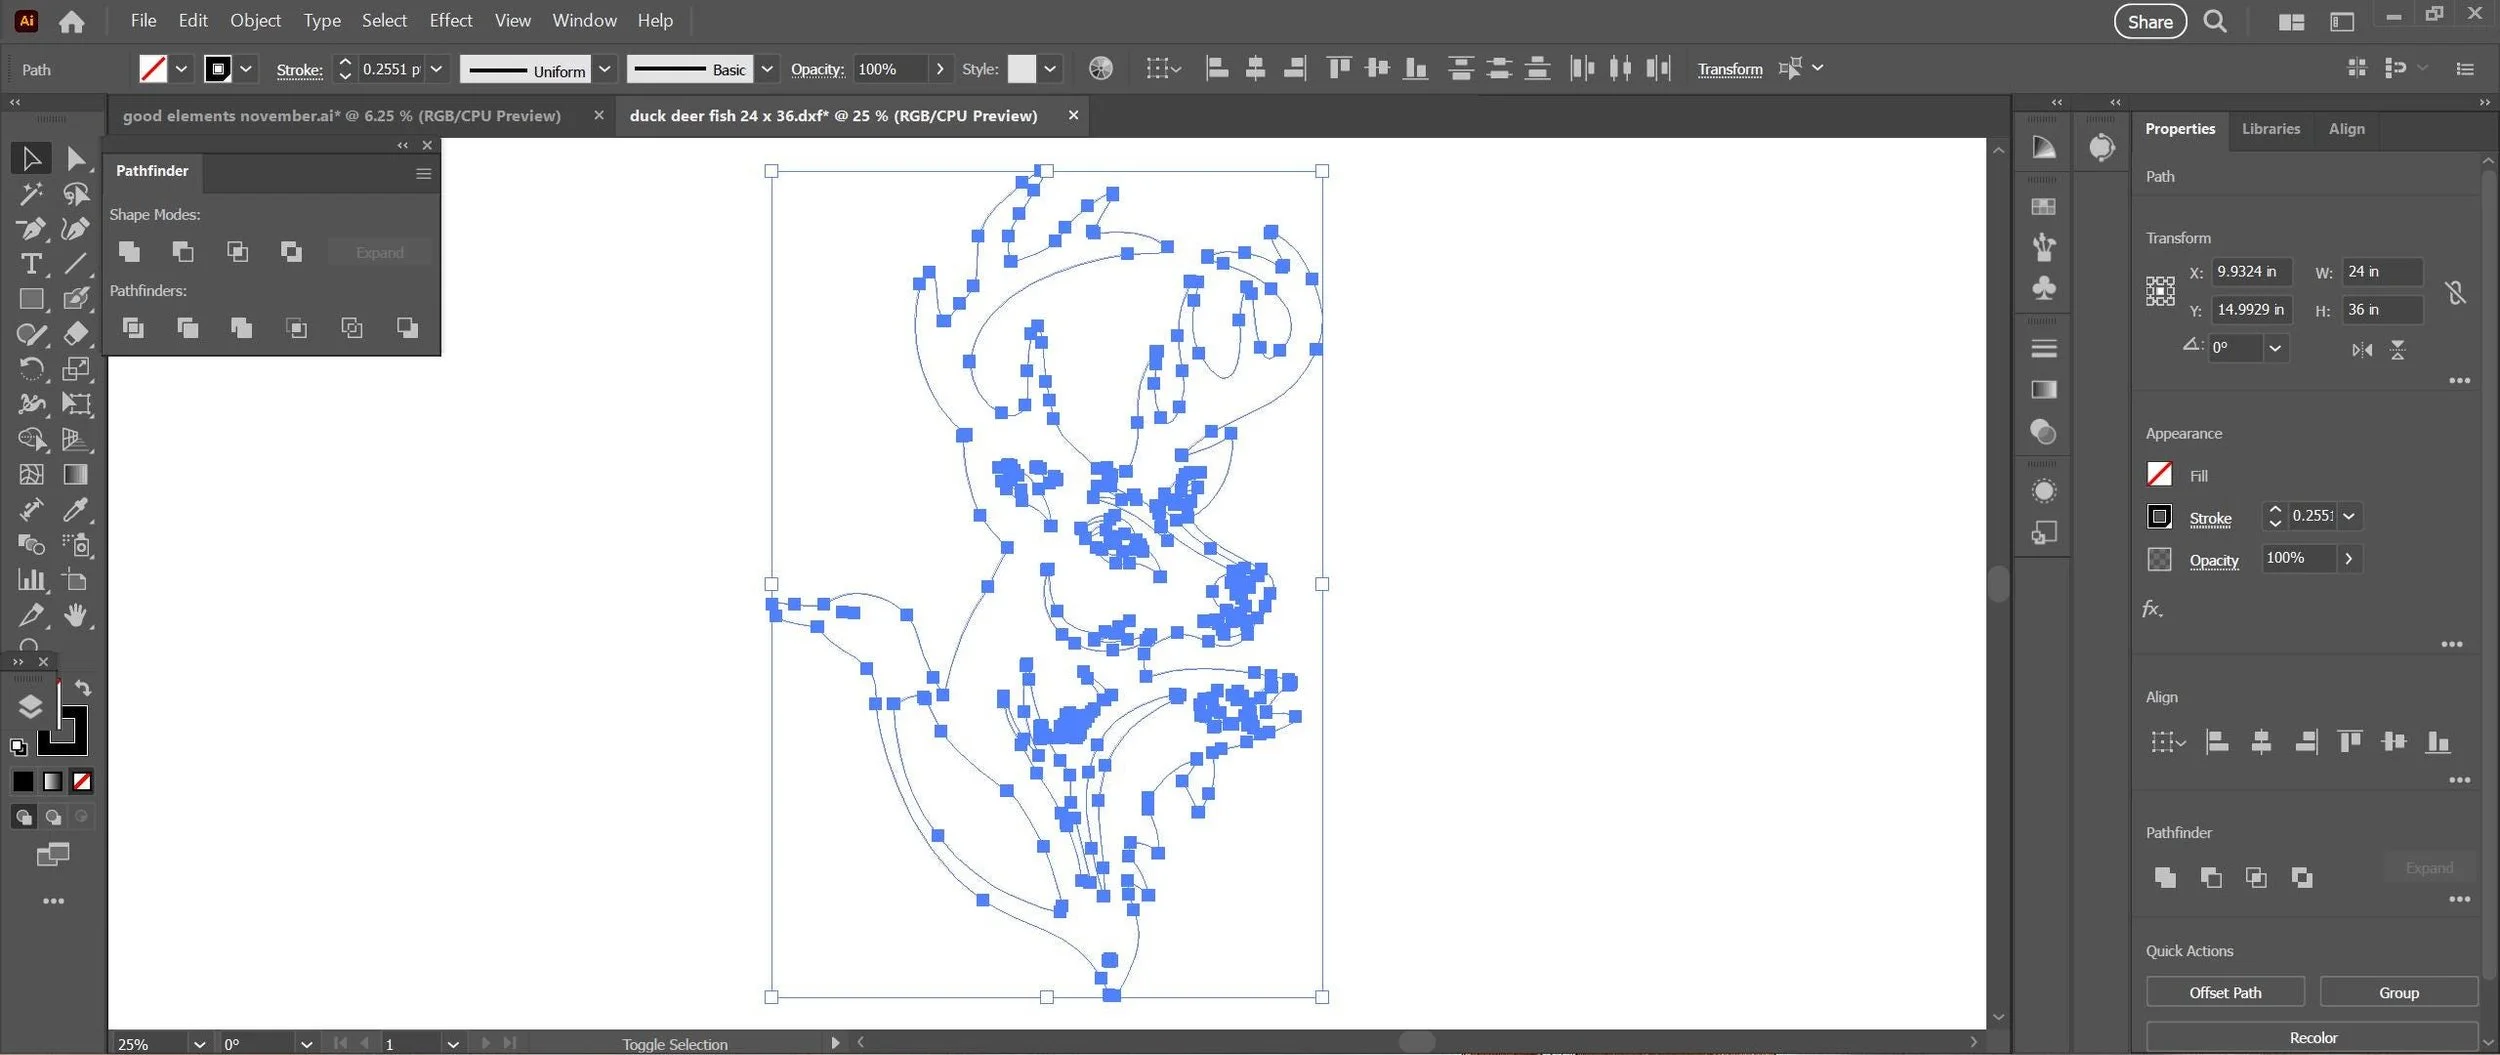
Task: Click the Stroke swatch in Appearance section
Action: tap(2159, 516)
